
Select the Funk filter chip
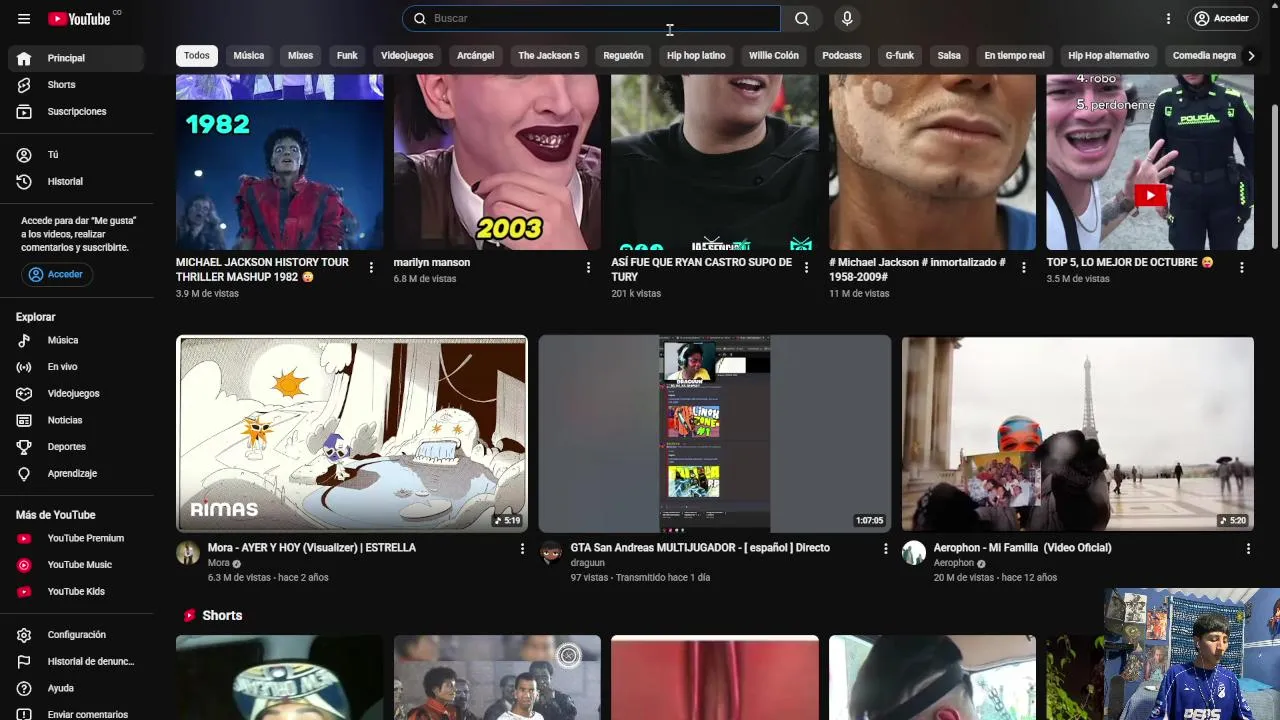click(x=347, y=56)
